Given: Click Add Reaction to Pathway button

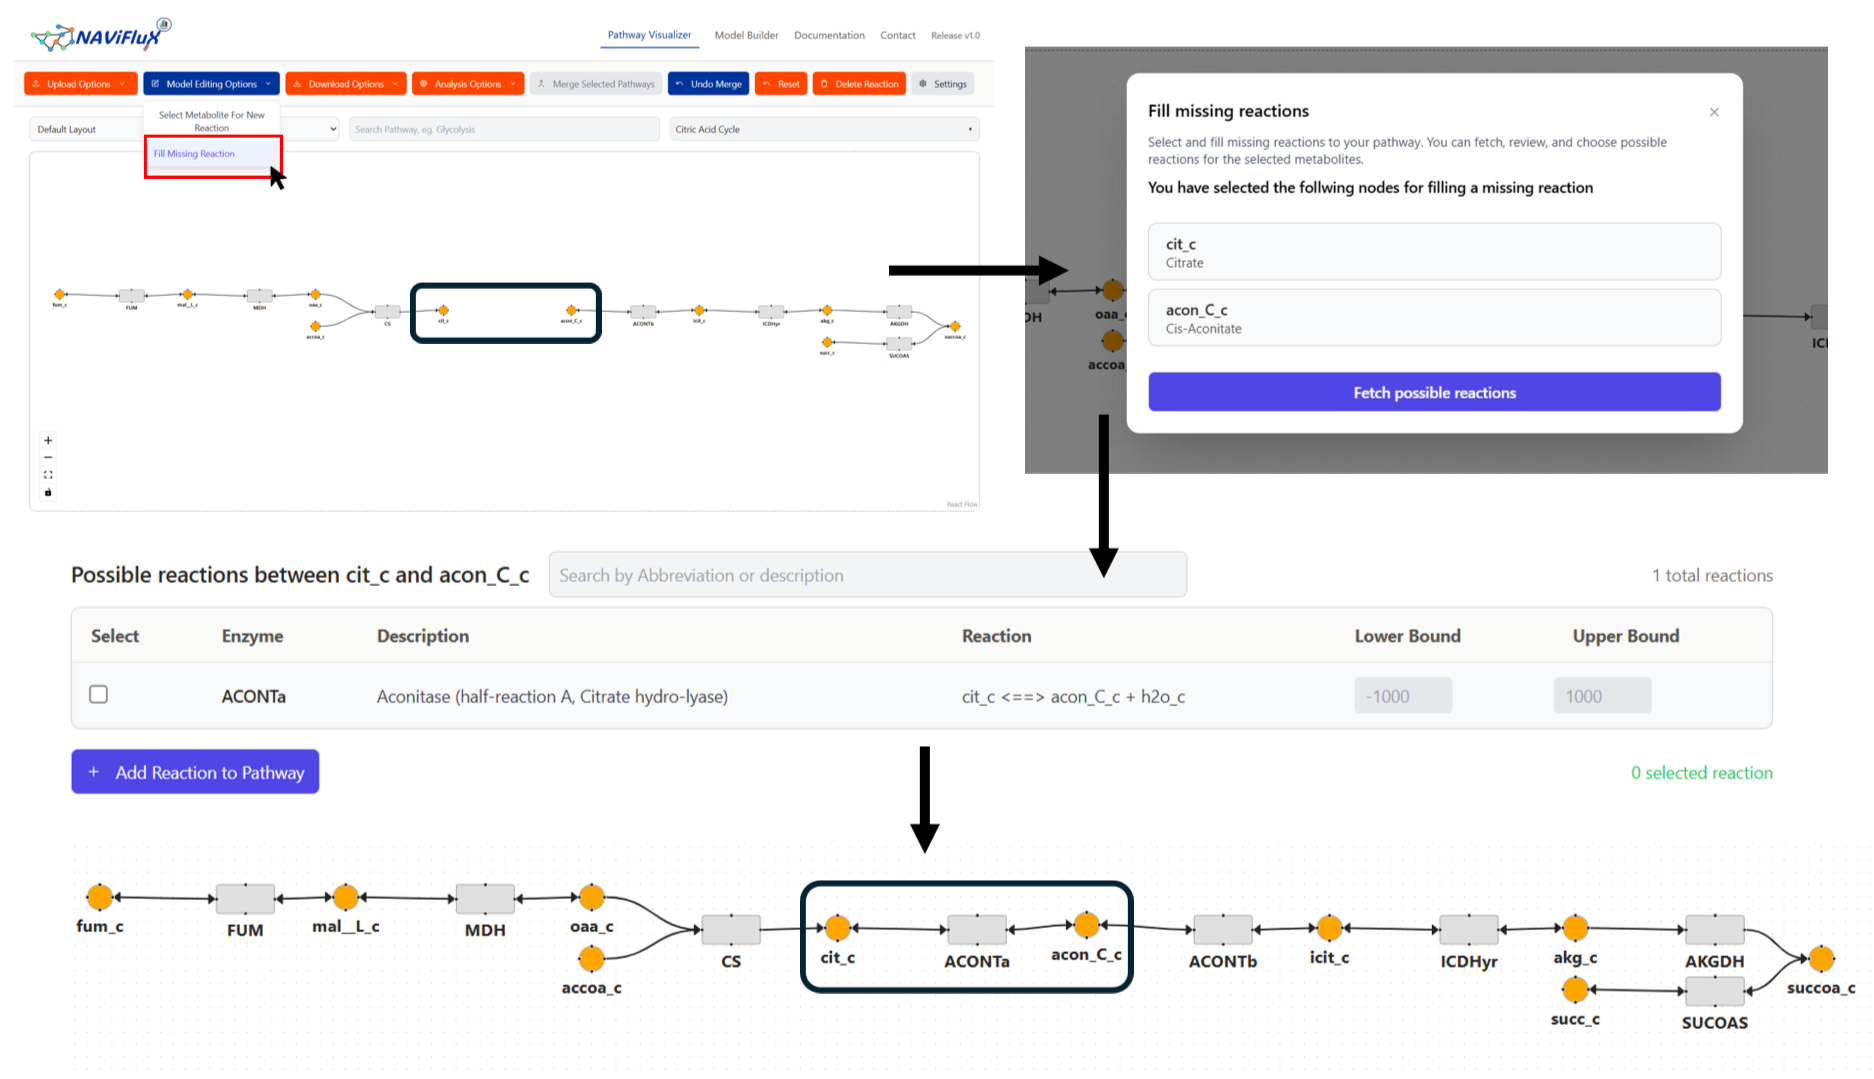Looking at the screenshot, I should pyautogui.click(x=195, y=772).
